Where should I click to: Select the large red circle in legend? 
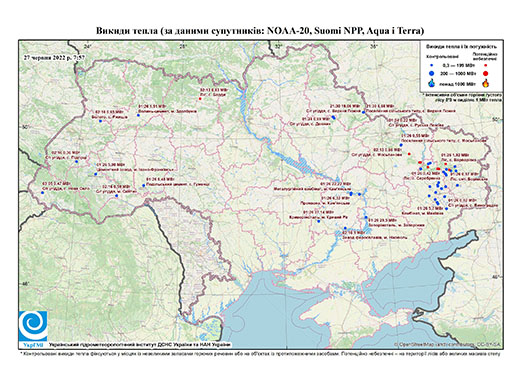(486, 73)
